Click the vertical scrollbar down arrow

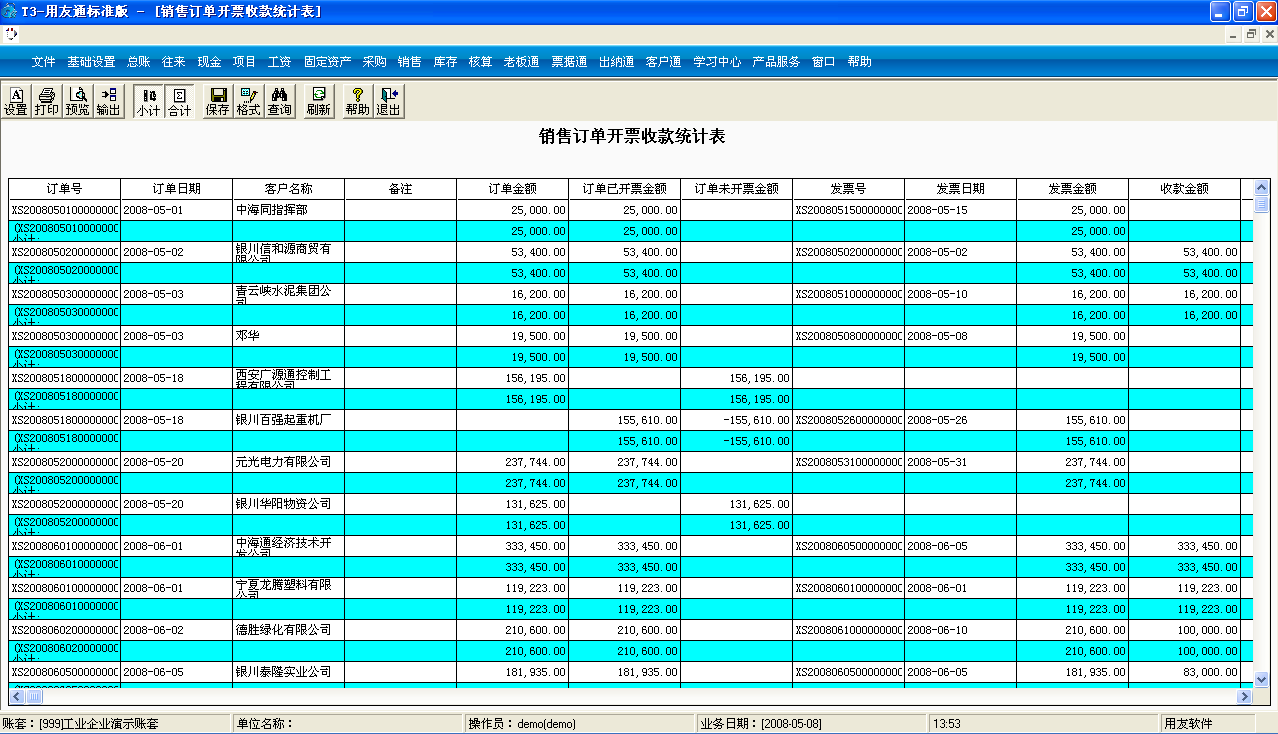1261,679
